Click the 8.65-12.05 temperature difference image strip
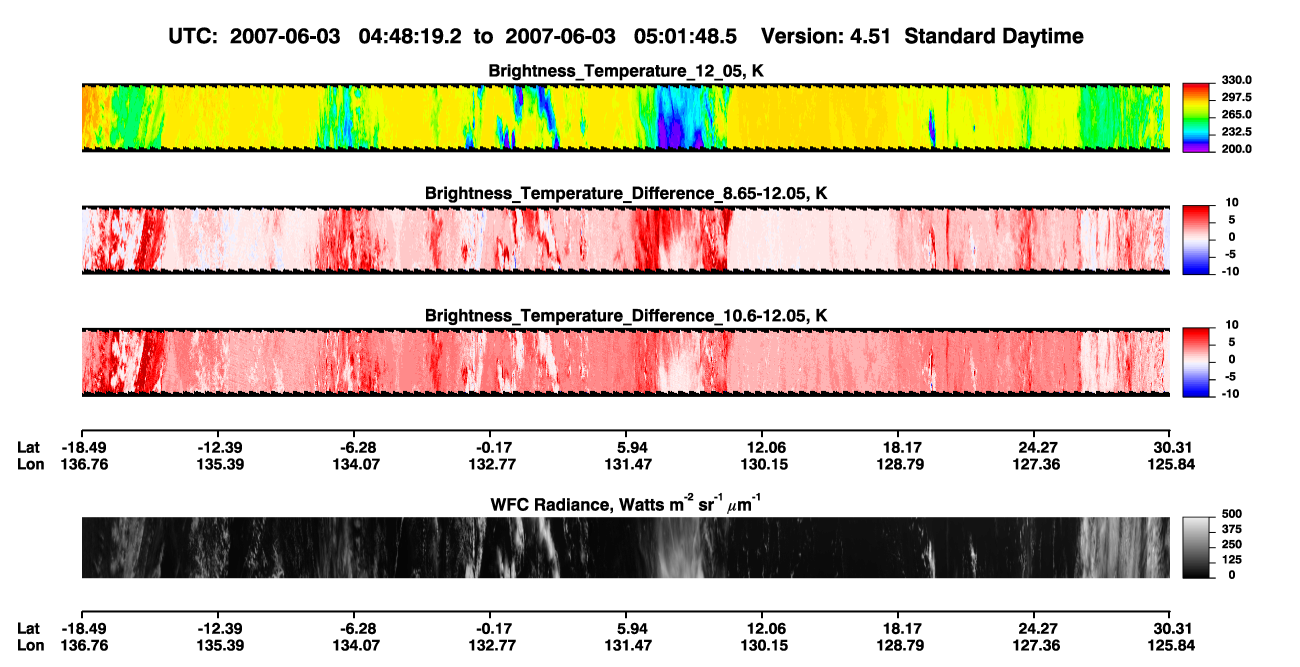This screenshot has width=1300, height=667. pyautogui.click(x=625, y=239)
